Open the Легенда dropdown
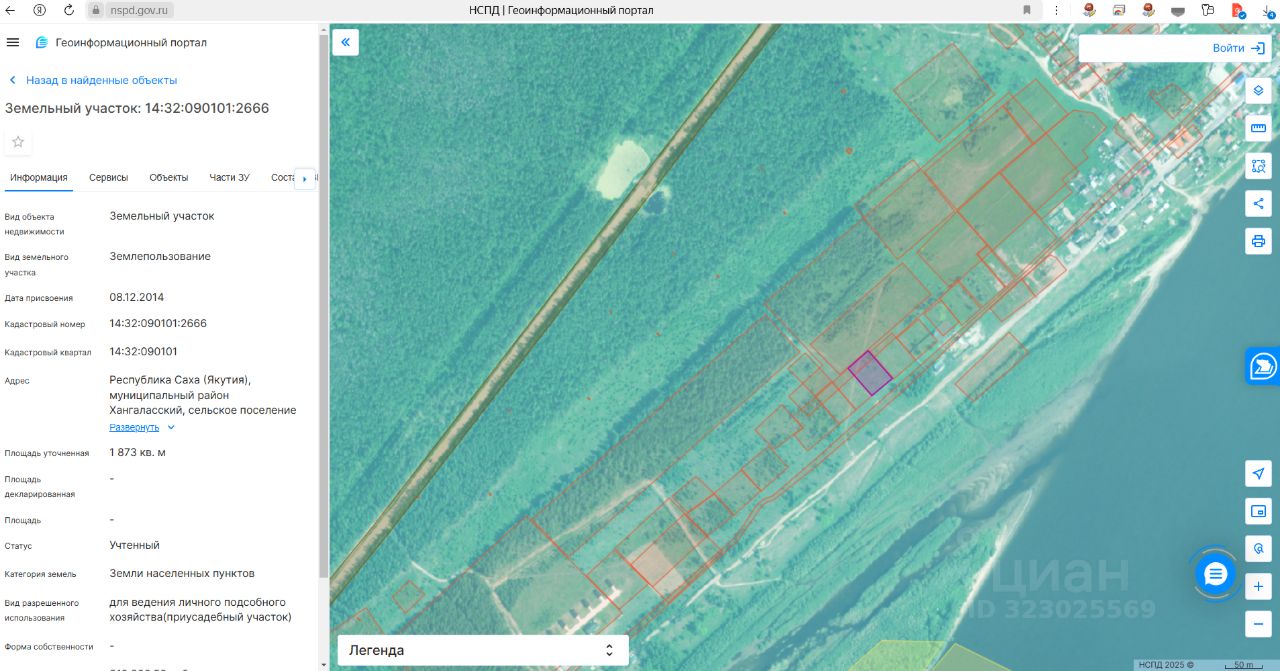Screen dimensions: 1280x671 [x=483, y=650]
